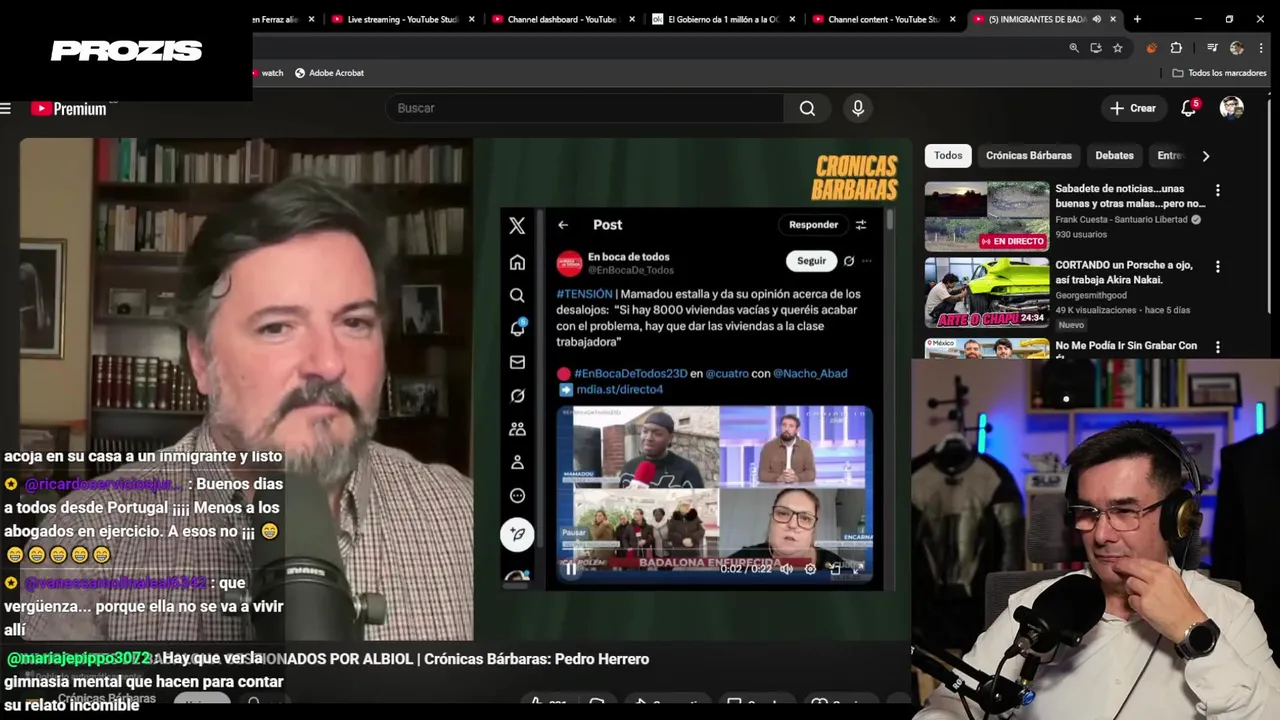The image size is (1280, 720).
Task: Open the browser extensions puzzle icon
Action: (1176, 48)
